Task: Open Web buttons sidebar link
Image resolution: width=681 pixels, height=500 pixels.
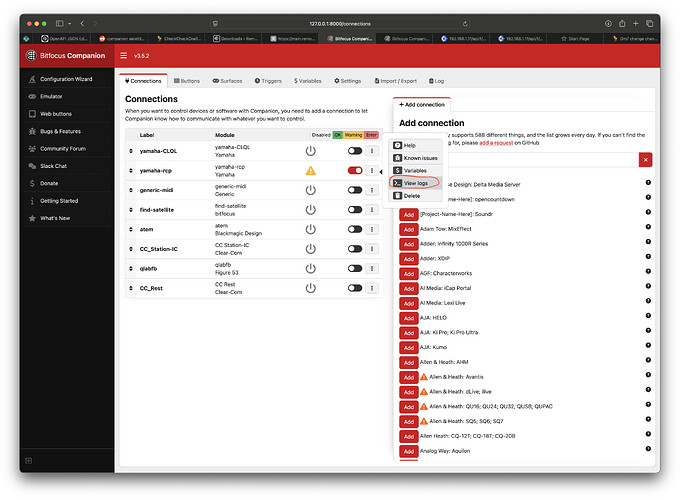Action: pyautogui.click(x=56, y=114)
